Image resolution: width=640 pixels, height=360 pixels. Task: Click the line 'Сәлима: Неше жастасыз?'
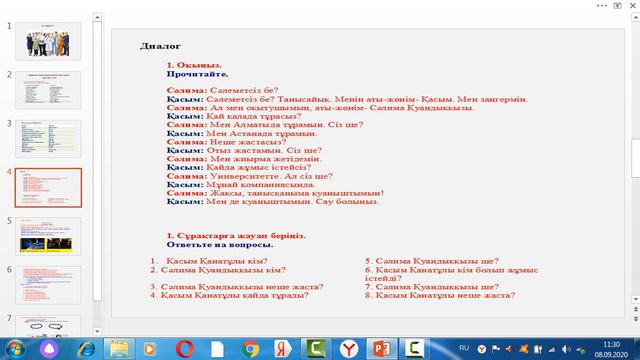[x=227, y=142]
